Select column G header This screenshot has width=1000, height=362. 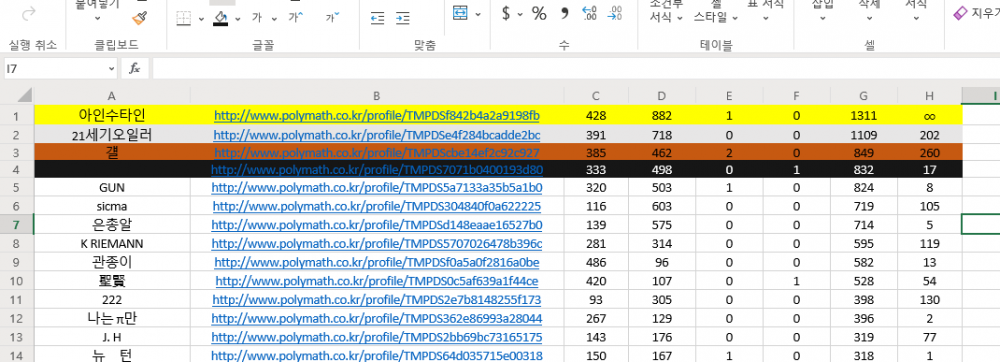tap(864, 96)
